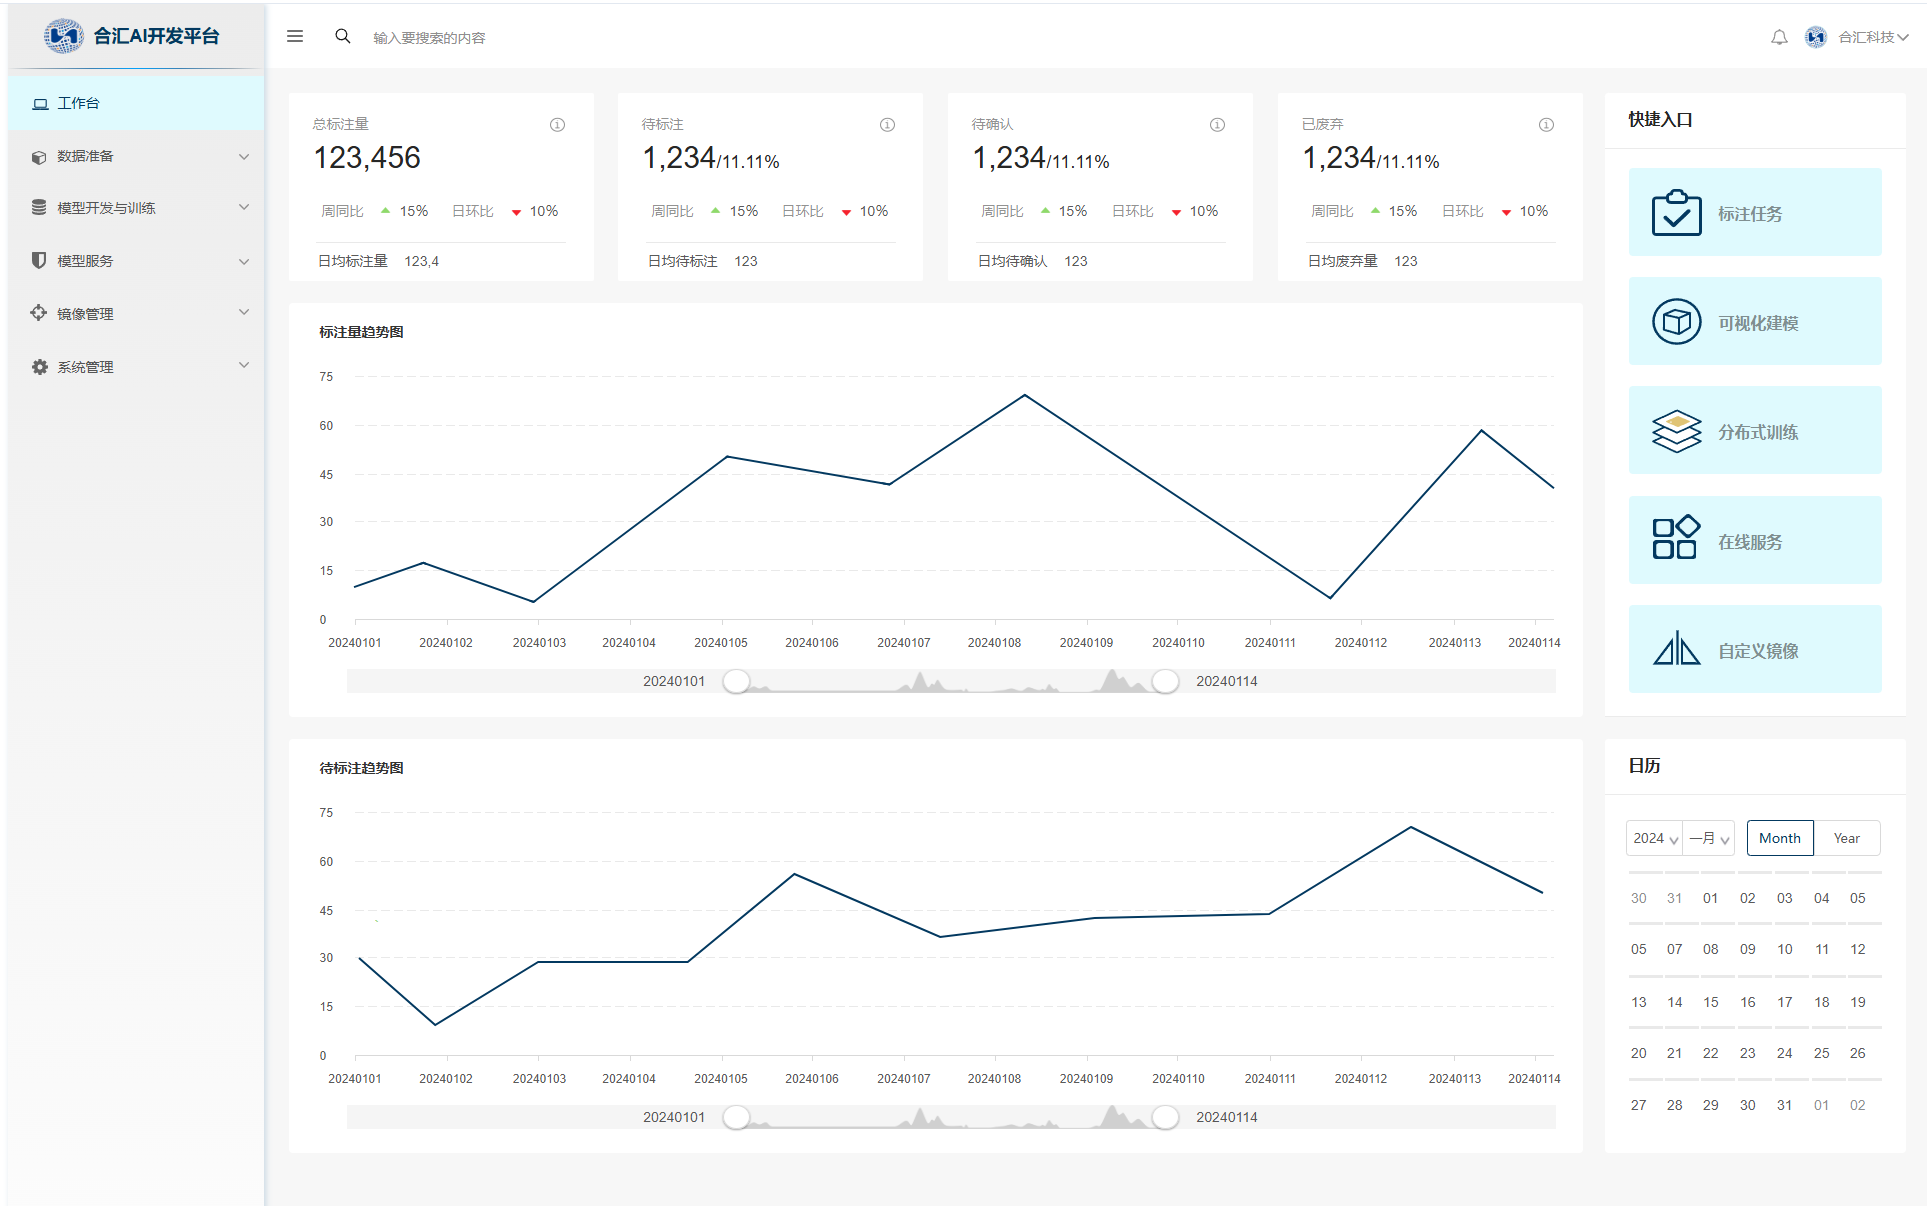
Task: Open the 2024 year dropdown
Action: point(1654,838)
